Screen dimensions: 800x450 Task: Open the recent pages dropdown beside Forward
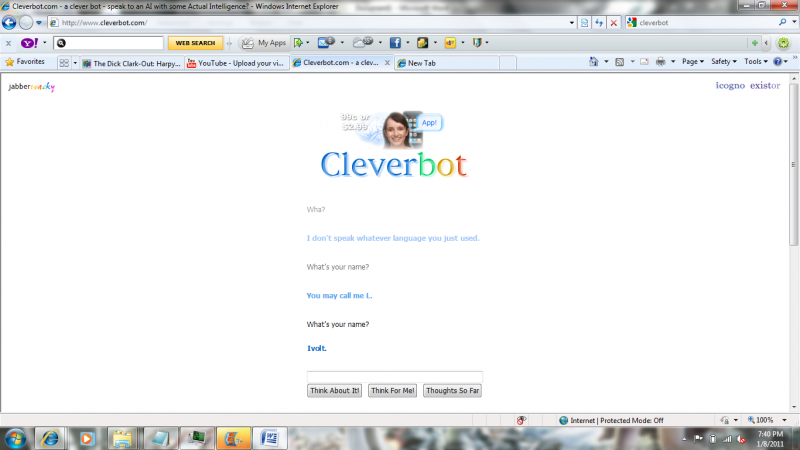pos(39,23)
